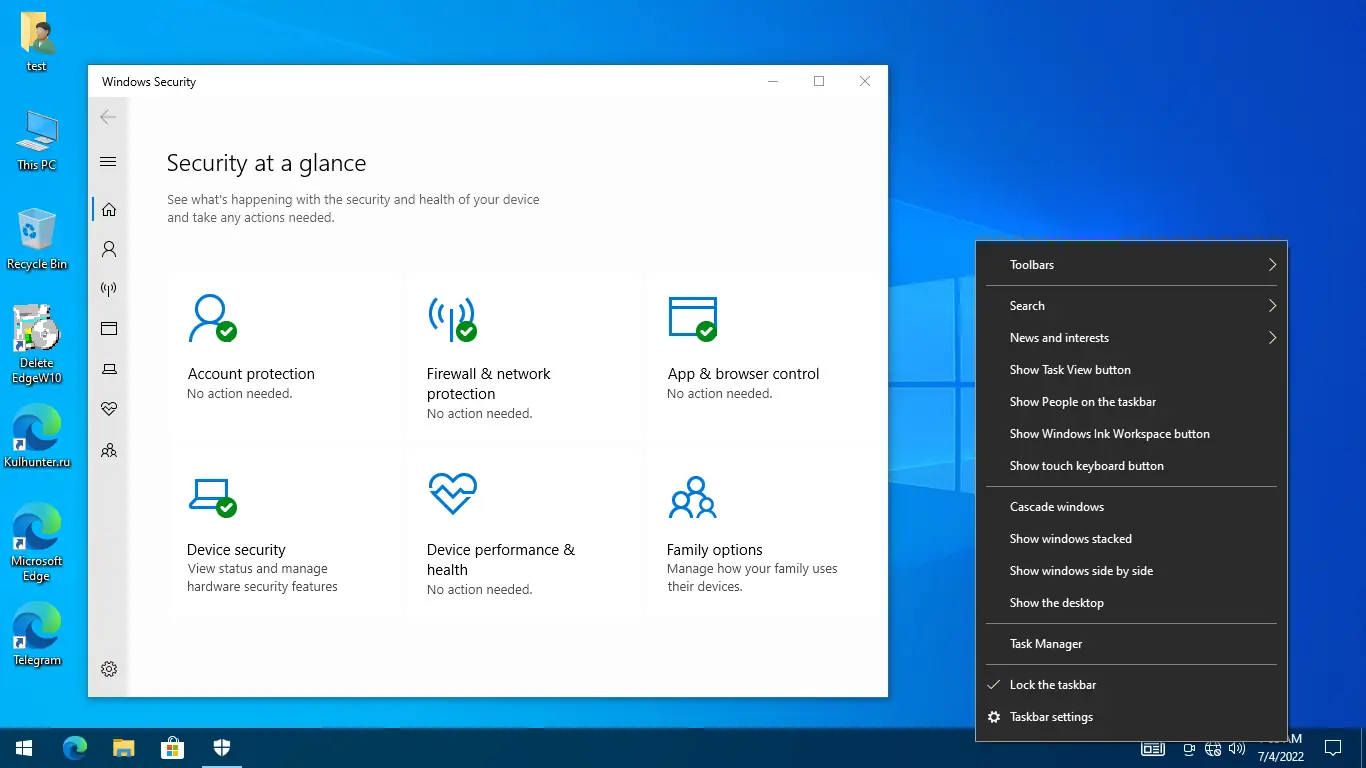Select the Microsoft Edge desktop shortcut
Image resolution: width=1366 pixels, height=768 pixels.
tap(37, 542)
